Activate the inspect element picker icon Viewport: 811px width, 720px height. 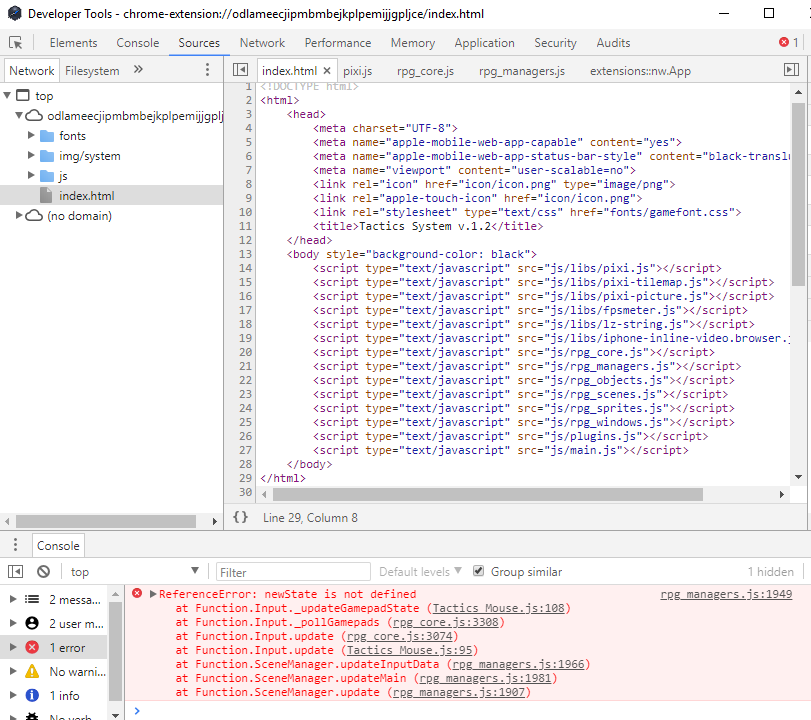tap(16, 42)
